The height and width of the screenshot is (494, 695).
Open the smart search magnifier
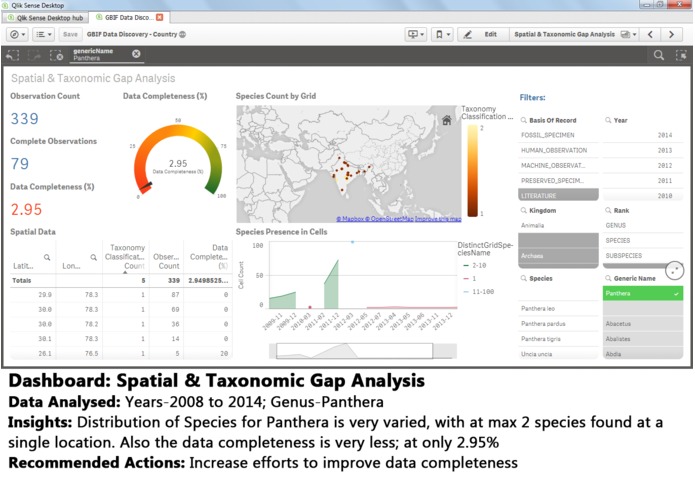(659, 55)
